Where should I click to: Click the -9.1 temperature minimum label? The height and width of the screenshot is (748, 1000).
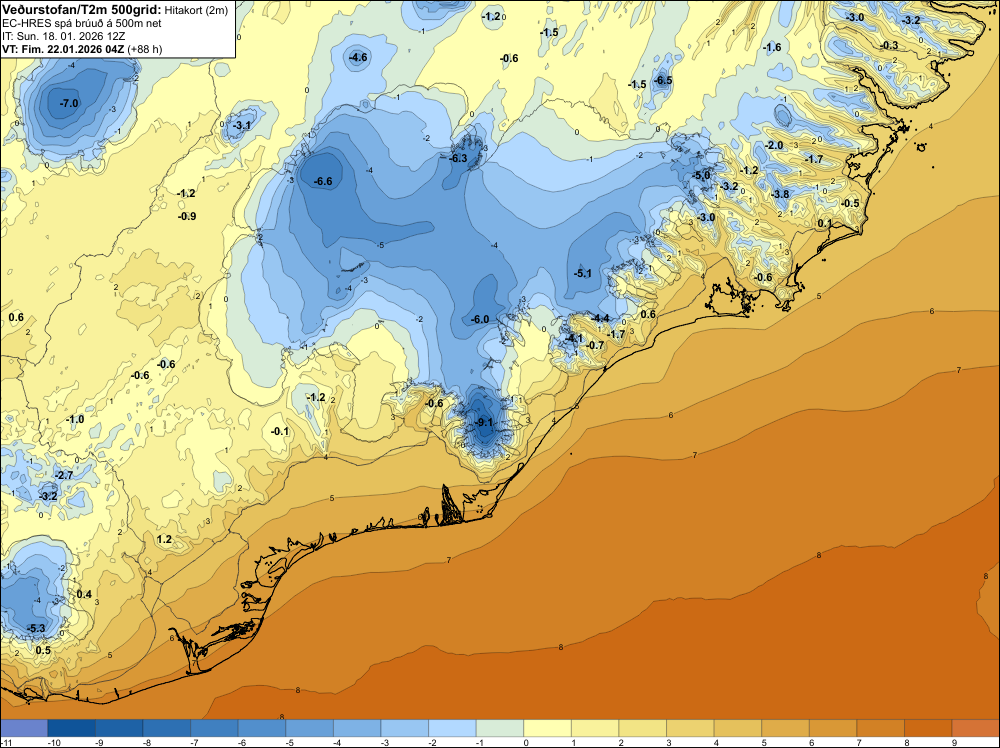484,422
